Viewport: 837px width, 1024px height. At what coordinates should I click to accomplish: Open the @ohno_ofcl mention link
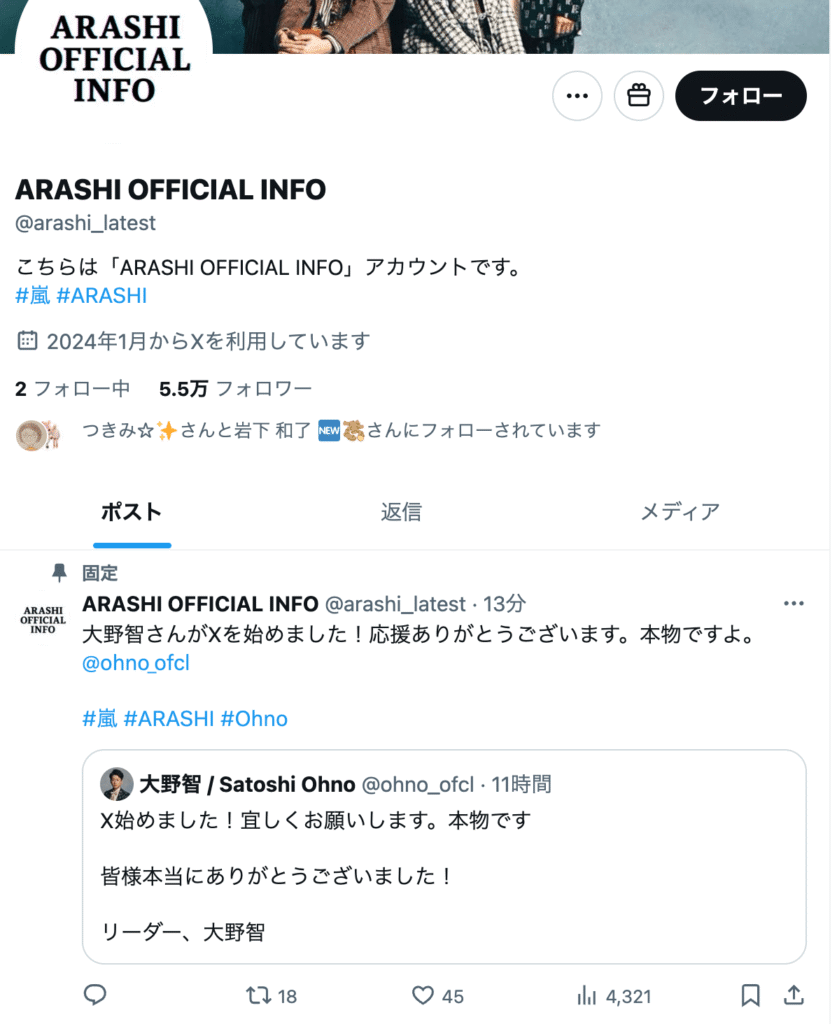coord(136,663)
